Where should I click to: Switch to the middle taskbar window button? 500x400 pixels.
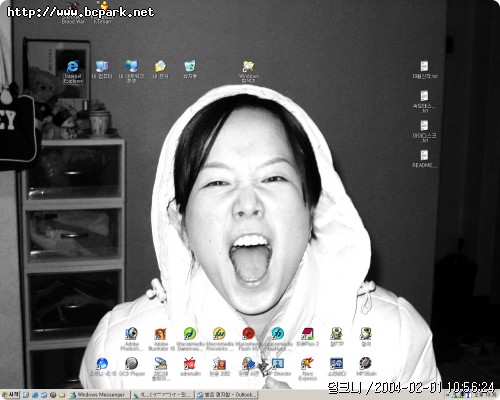[x=162, y=395]
